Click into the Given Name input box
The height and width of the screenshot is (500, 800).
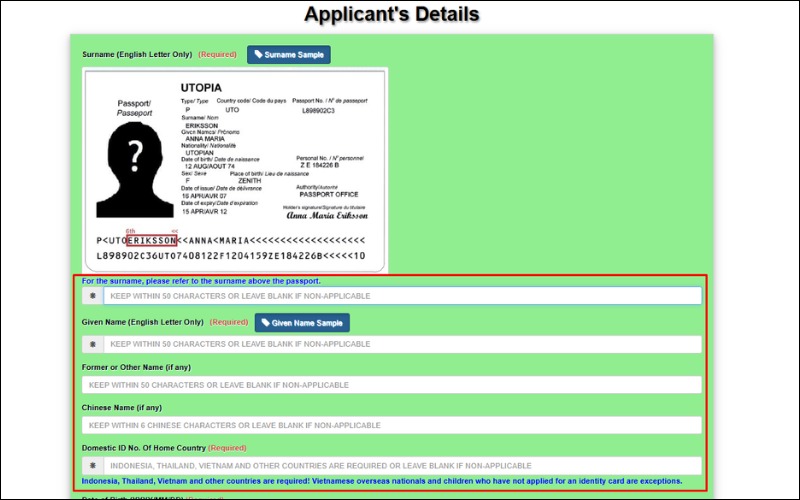click(402, 344)
